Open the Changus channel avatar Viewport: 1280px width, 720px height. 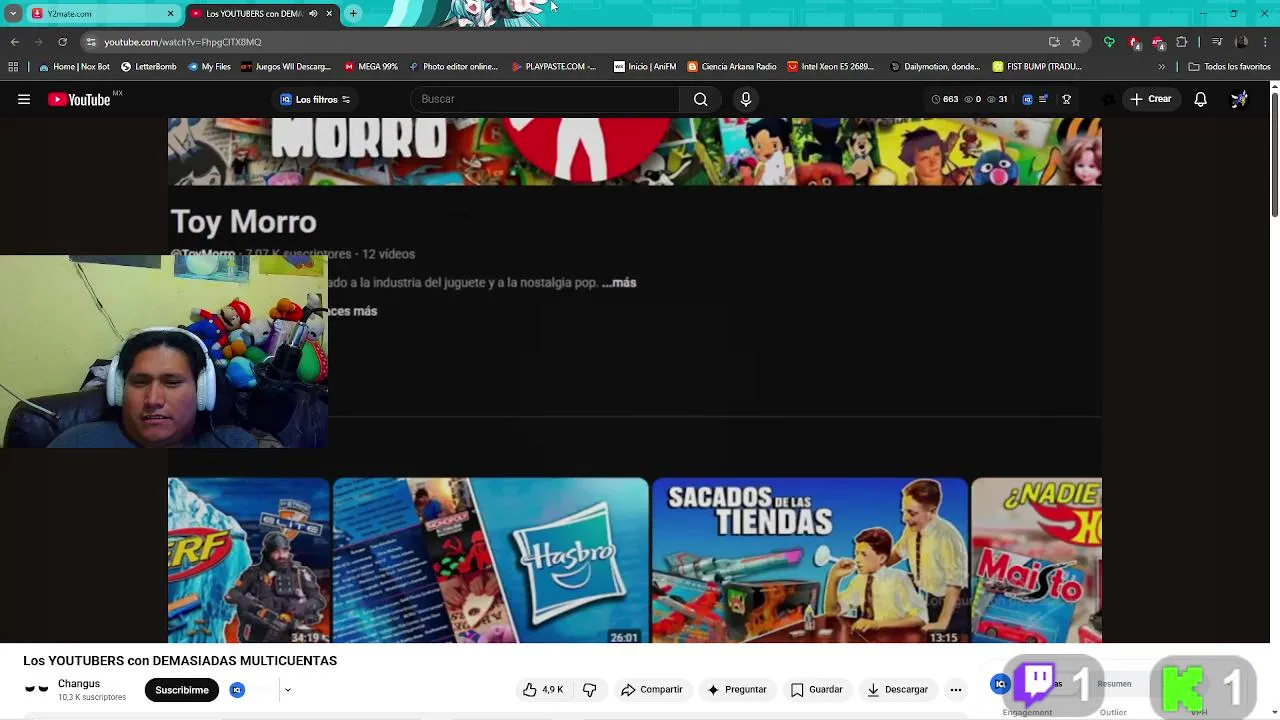[36, 689]
